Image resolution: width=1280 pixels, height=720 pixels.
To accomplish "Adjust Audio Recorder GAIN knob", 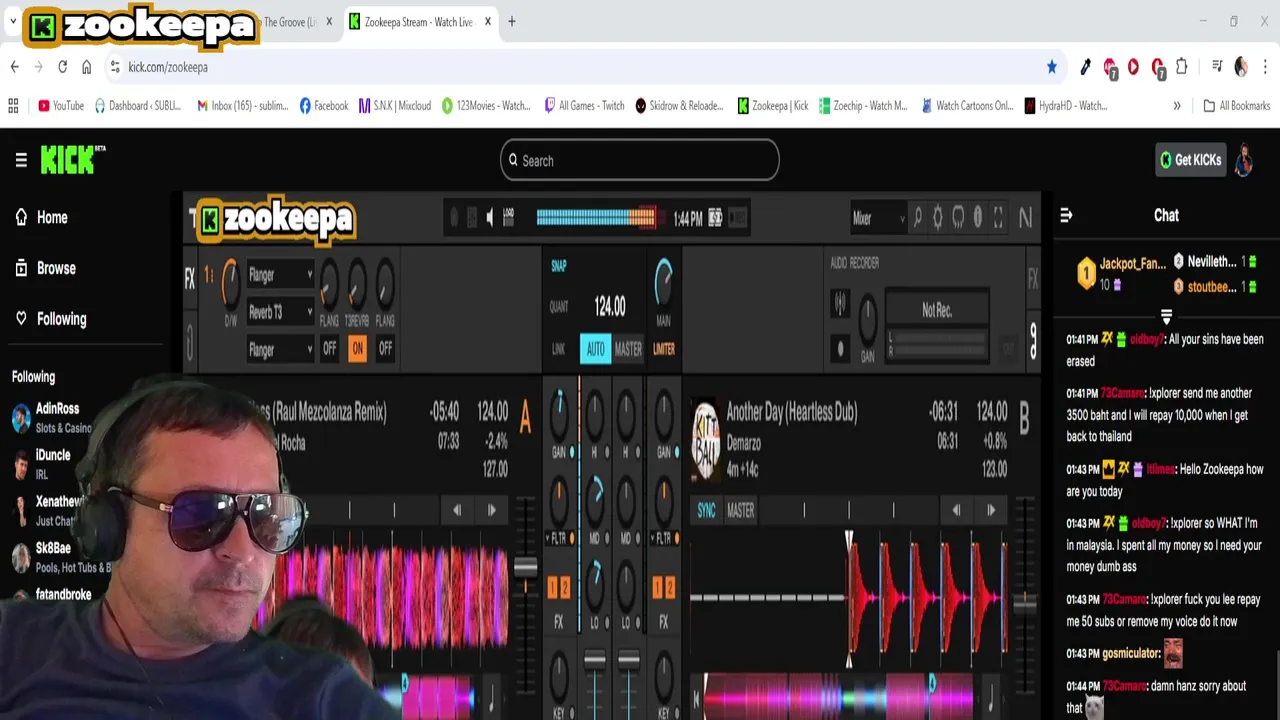I will 867,318.
